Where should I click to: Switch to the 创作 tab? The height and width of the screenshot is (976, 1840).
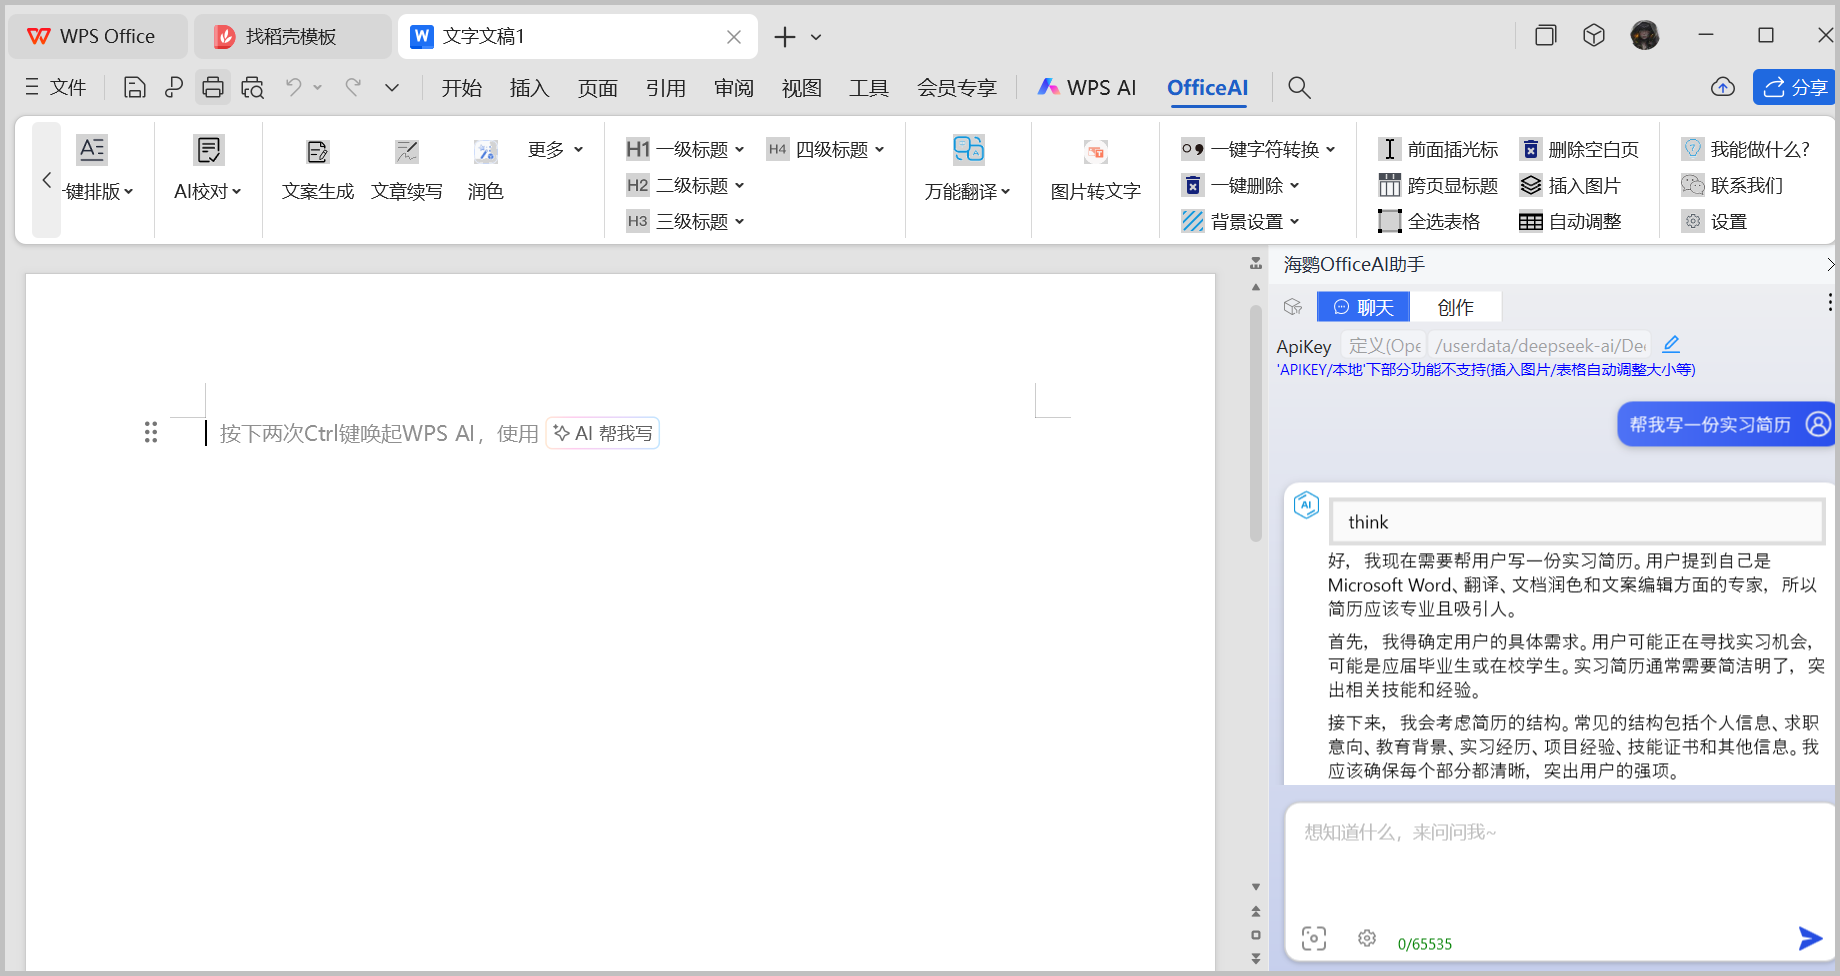1455,307
